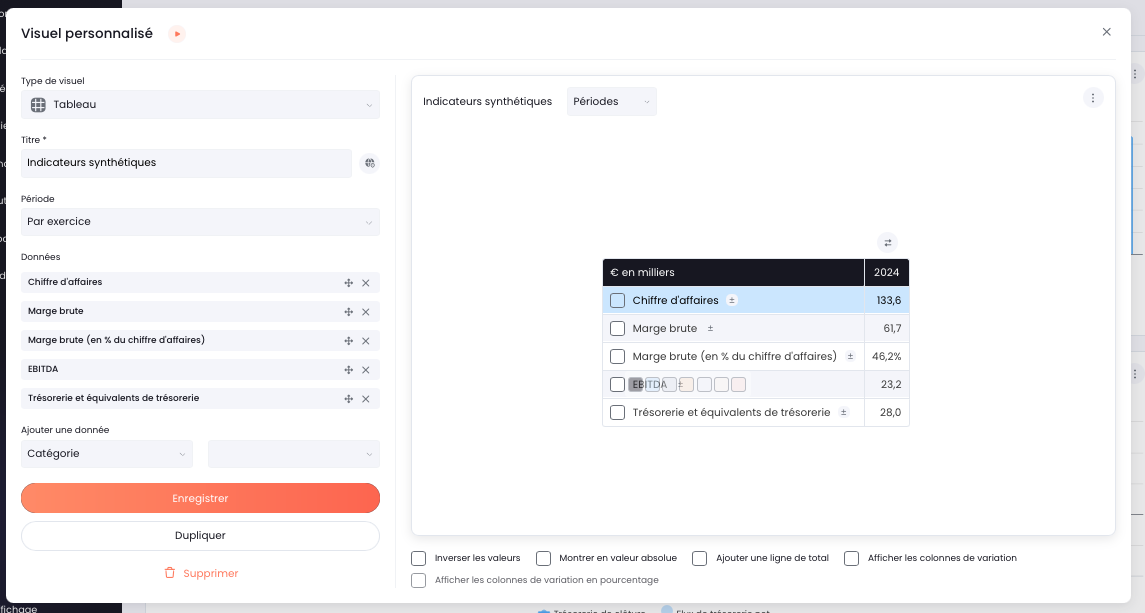Image resolution: width=1145 pixels, height=613 pixels.
Task: Click the 2024 column header
Action: [x=886, y=273]
